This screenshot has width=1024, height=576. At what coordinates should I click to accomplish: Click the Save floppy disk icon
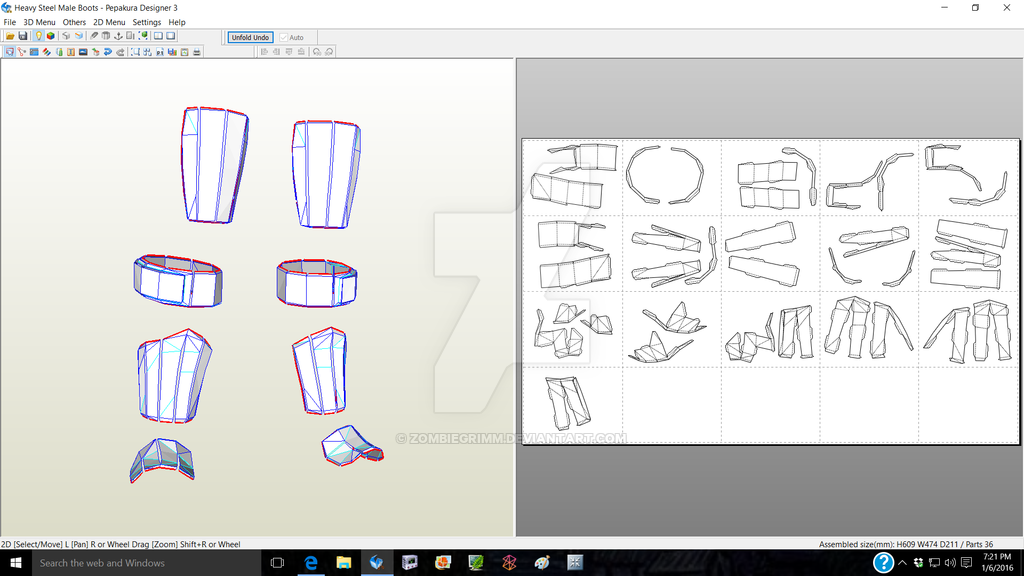(x=23, y=36)
